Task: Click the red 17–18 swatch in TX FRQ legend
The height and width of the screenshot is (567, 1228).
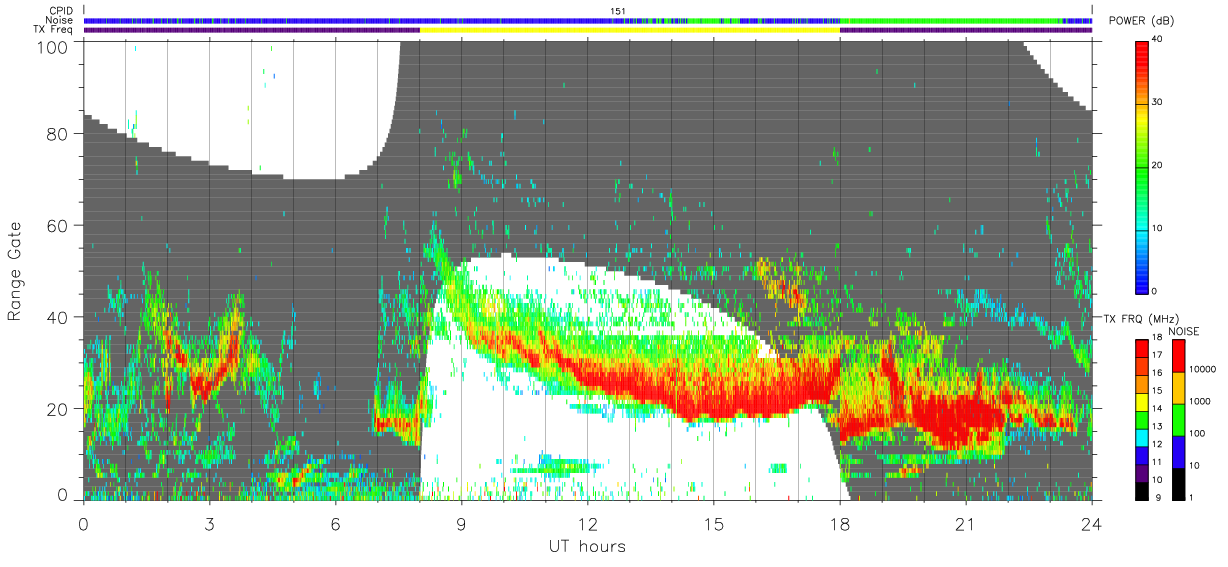Action: [1141, 348]
